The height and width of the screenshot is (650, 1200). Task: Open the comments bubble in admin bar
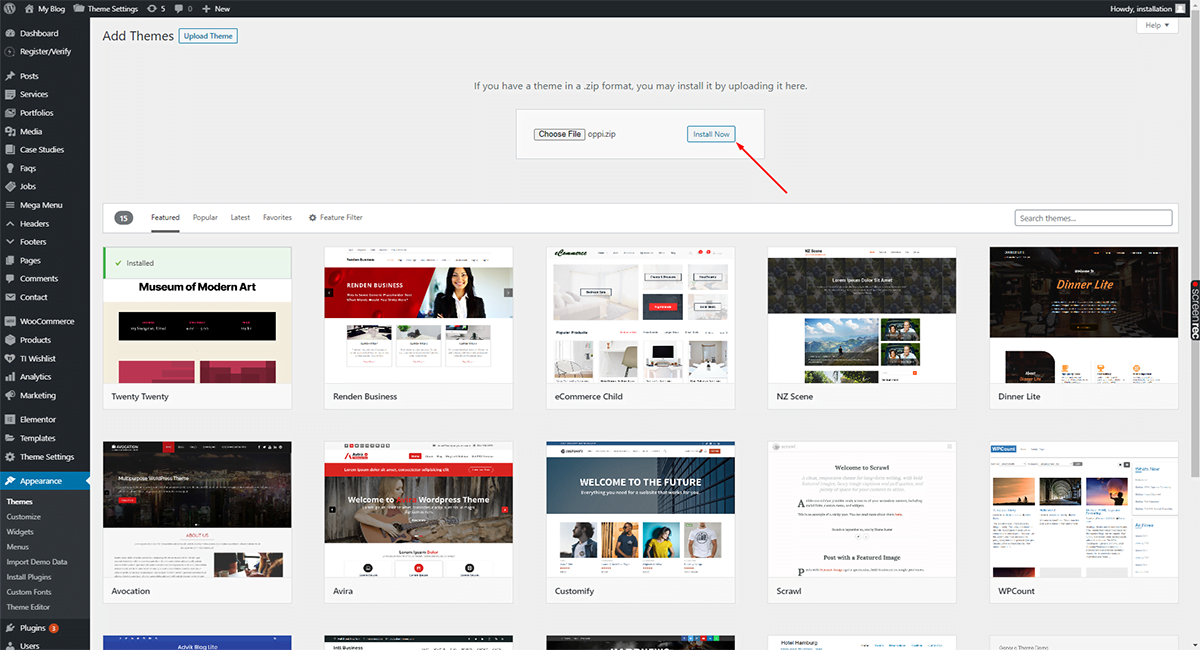[x=183, y=8]
